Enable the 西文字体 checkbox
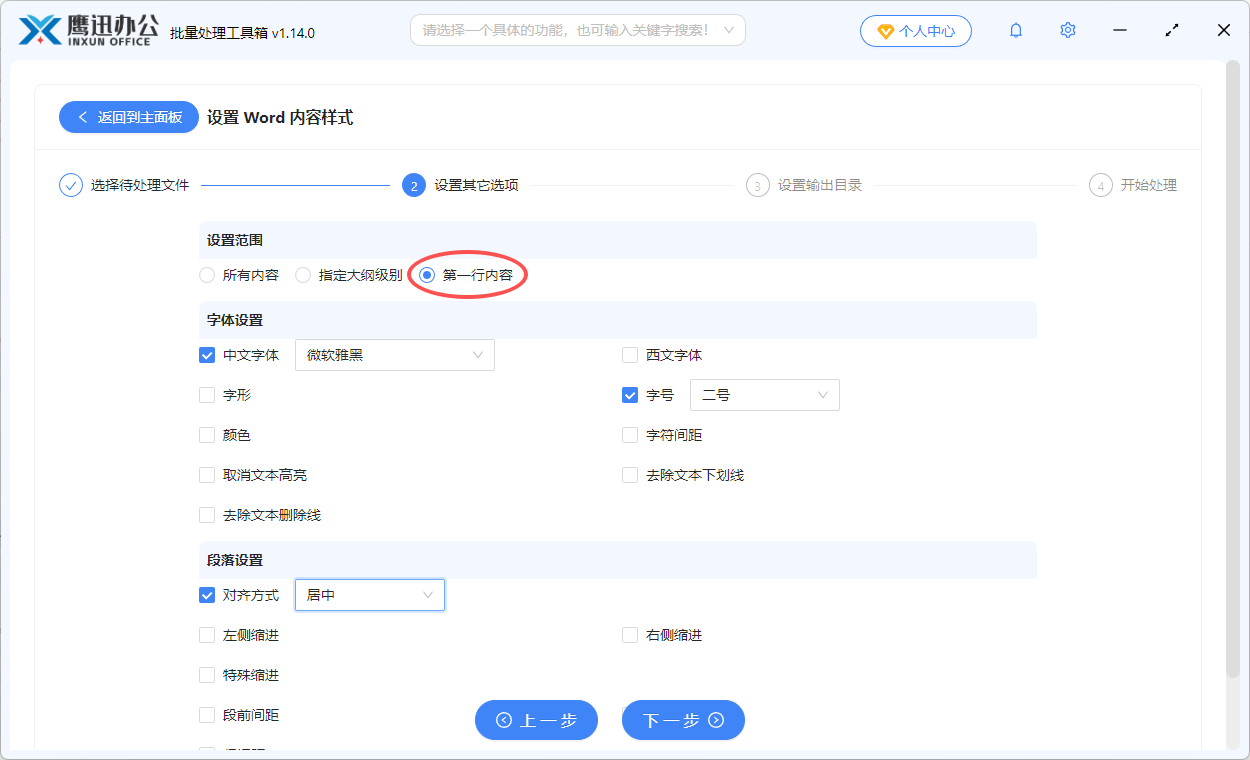The width and height of the screenshot is (1250, 760). pos(630,355)
